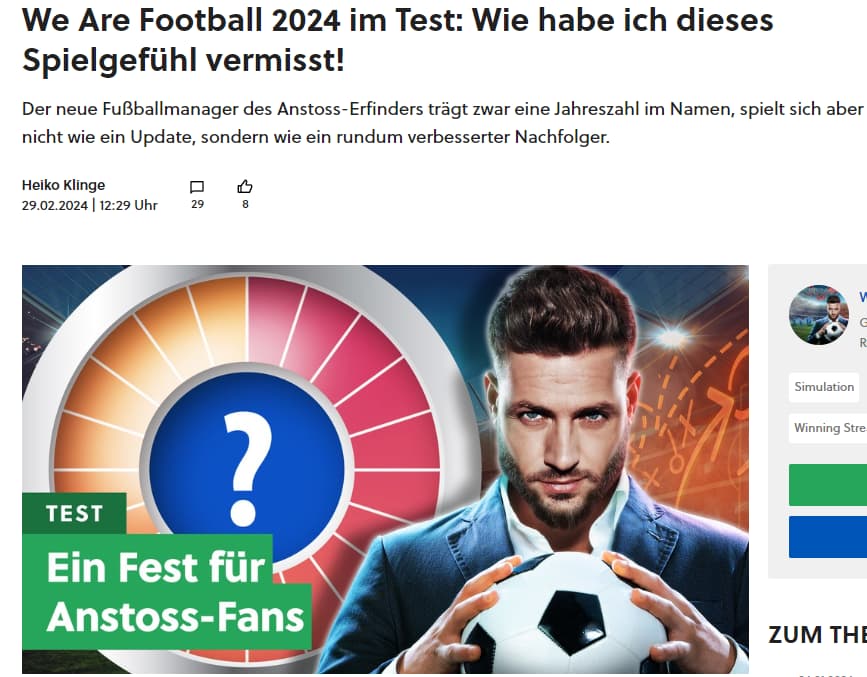Click the question mark rating circle
867x677 pixels.
pyautogui.click(x=247, y=468)
